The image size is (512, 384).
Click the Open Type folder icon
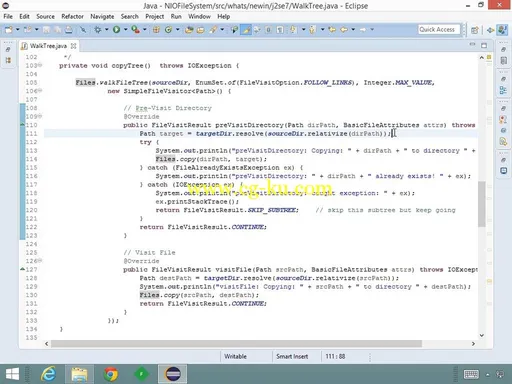point(189,30)
